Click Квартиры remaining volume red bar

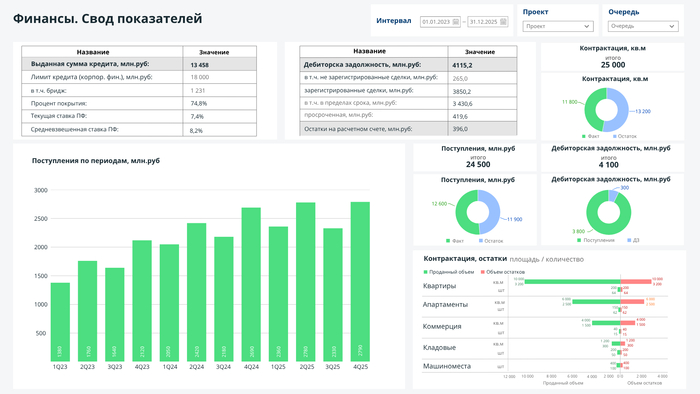(636, 282)
